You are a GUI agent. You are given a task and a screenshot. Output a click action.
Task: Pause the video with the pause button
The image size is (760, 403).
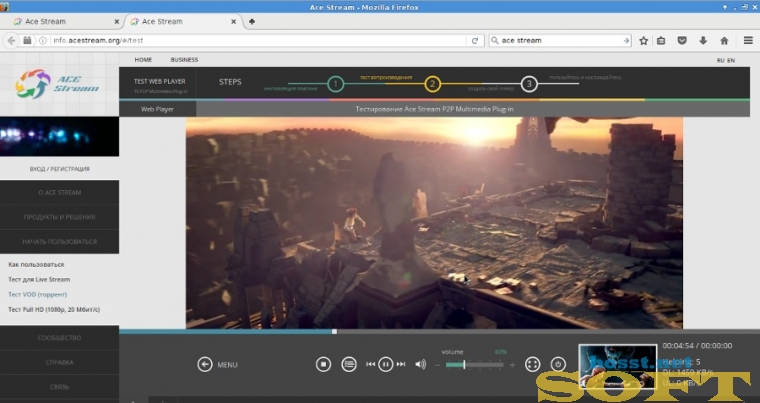386,364
